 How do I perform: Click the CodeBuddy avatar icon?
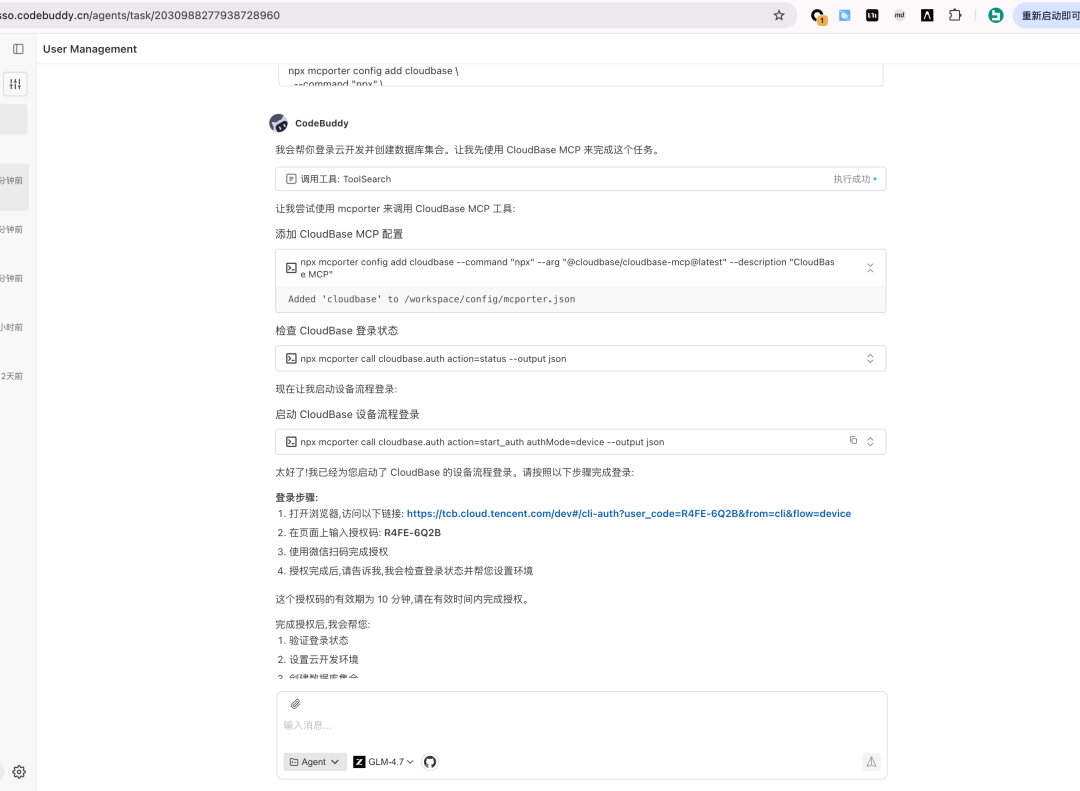(278, 123)
